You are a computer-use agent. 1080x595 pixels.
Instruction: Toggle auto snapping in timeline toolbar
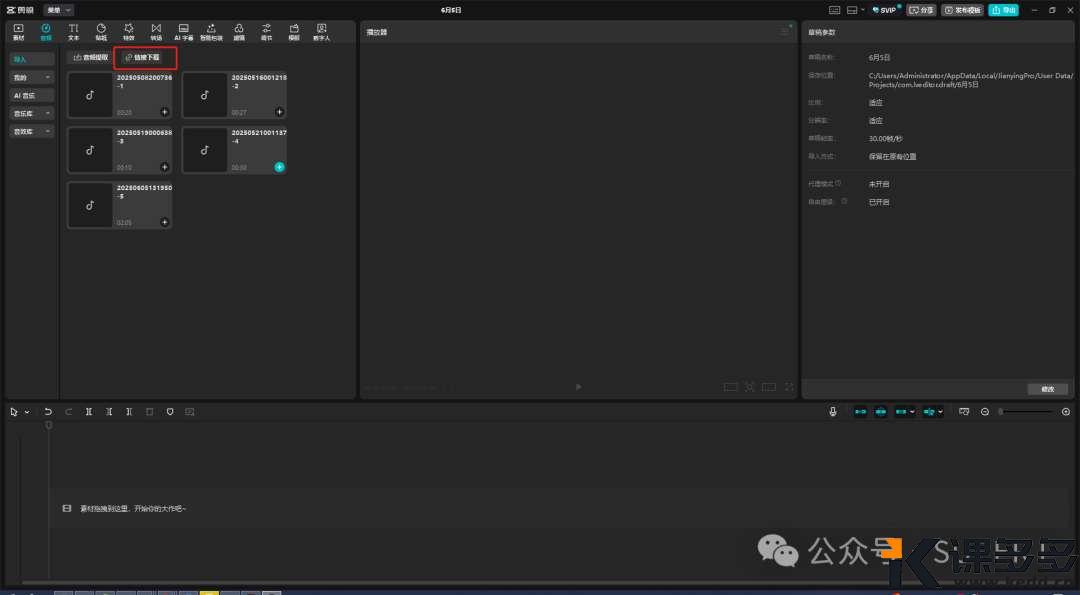pos(881,412)
